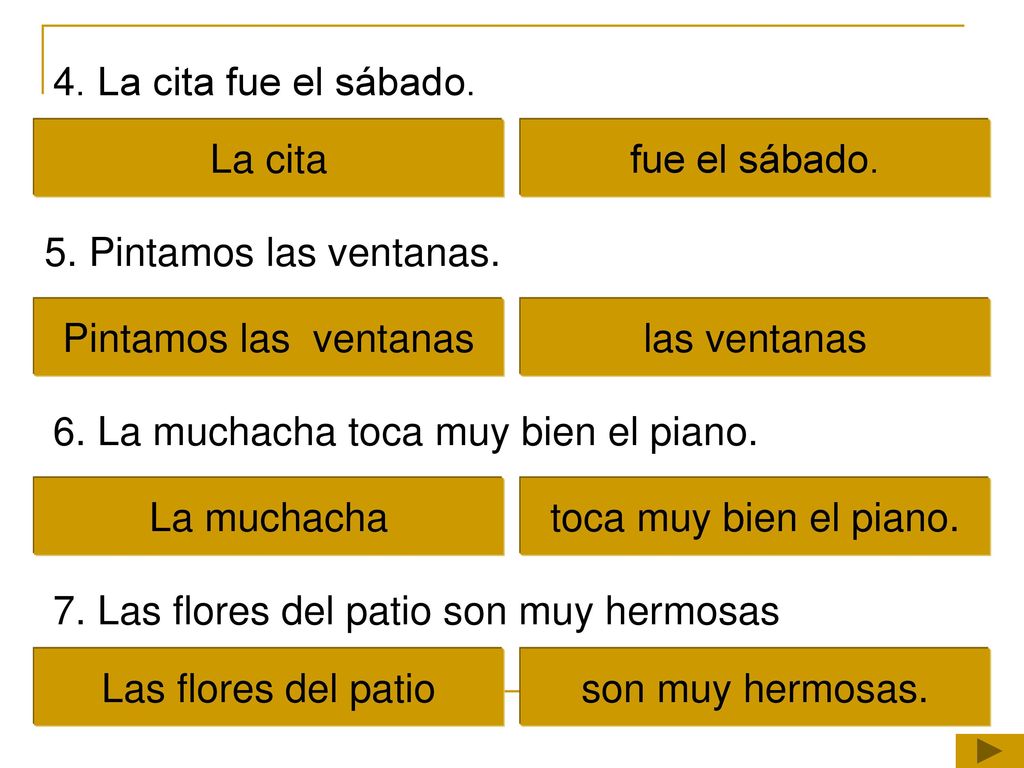The height and width of the screenshot is (768, 1024).
Task: Click the connector line between bottom boxes
Action: 512,690
